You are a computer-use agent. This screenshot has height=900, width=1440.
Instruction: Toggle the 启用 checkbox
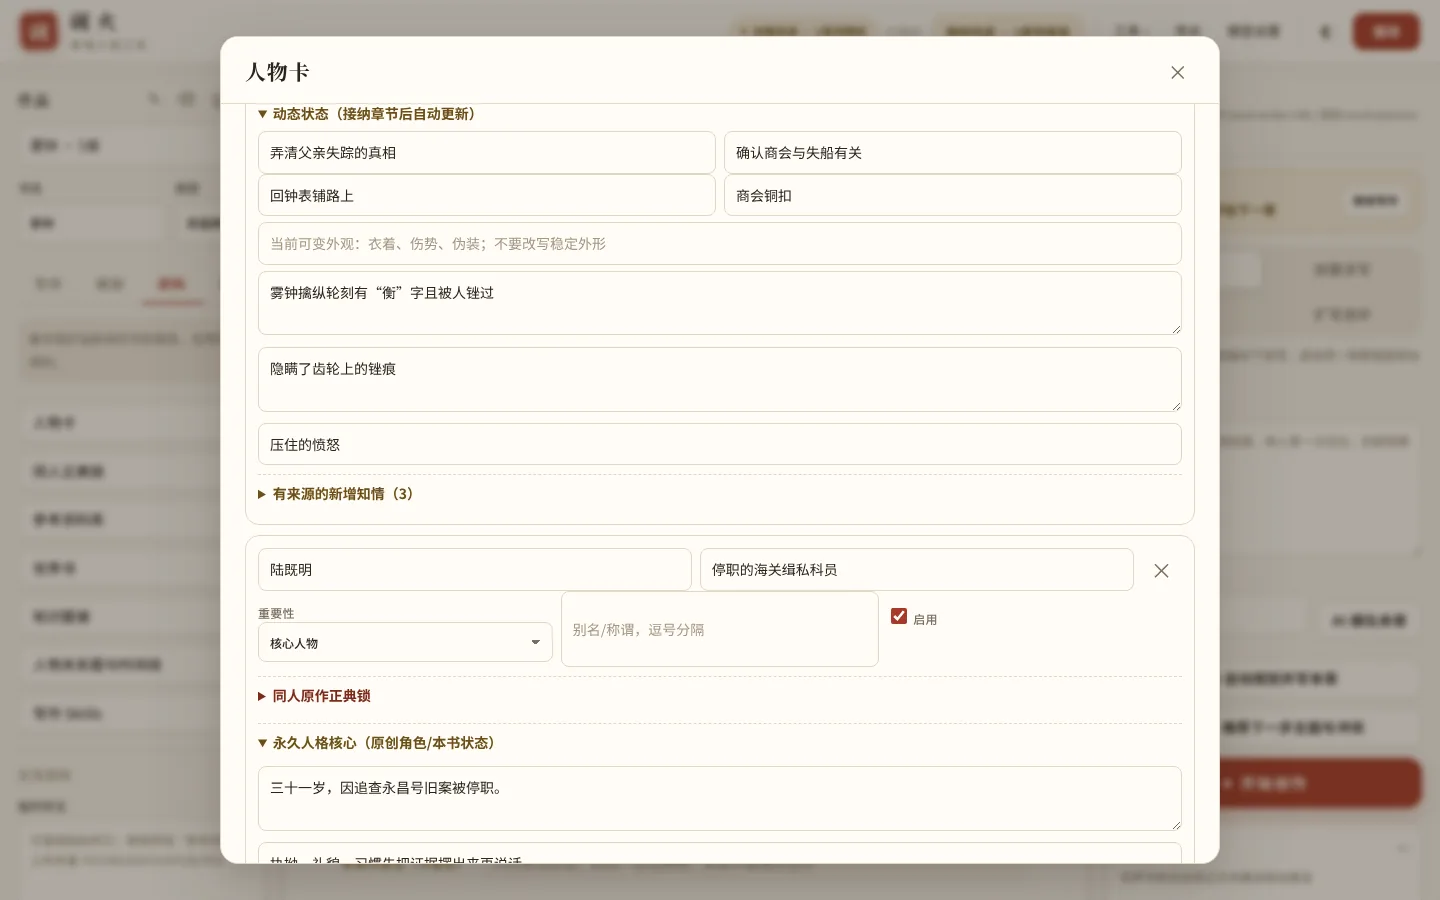pos(899,616)
